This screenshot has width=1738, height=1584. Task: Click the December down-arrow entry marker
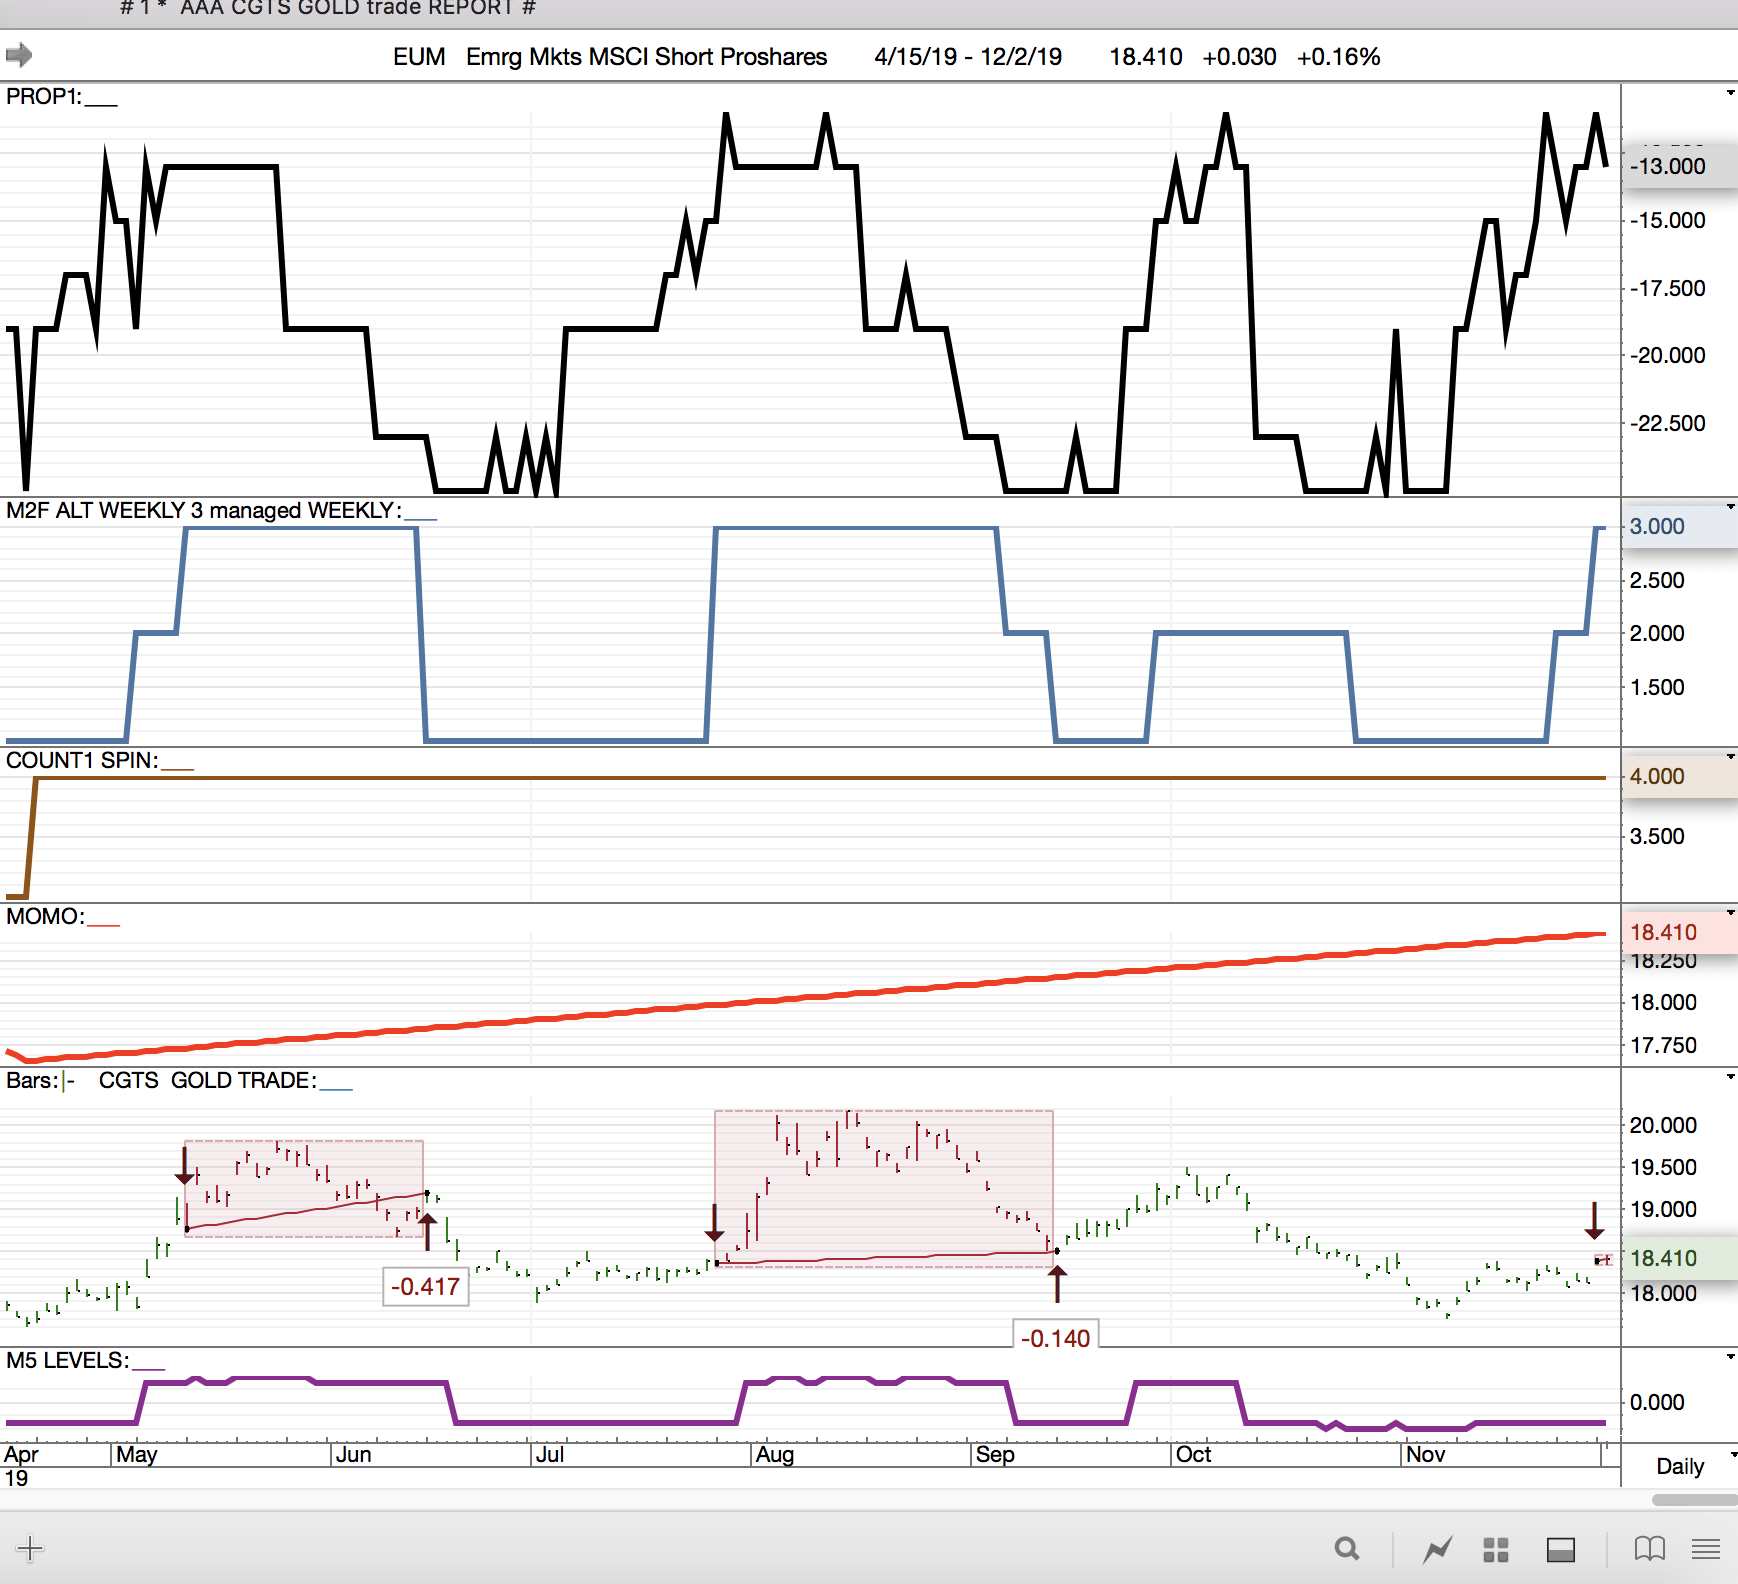(x=1594, y=1220)
